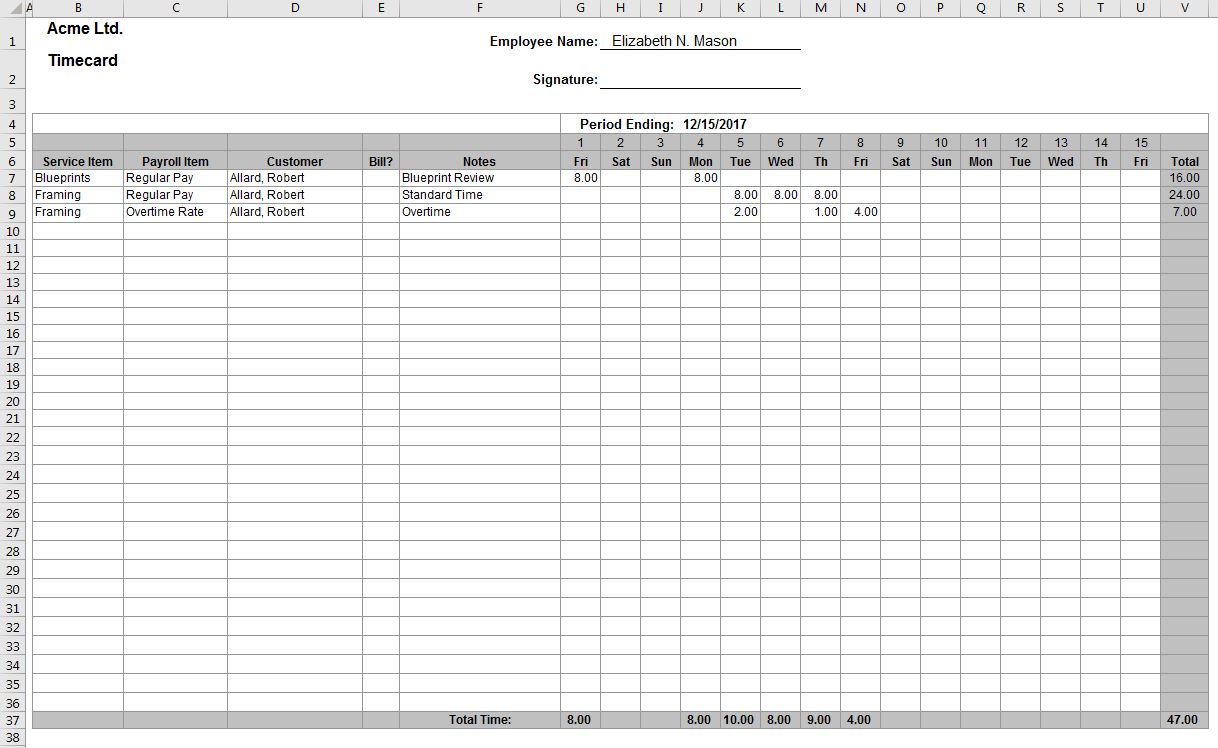Click the 4.00 overtime hours cell in row 9

click(860, 212)
